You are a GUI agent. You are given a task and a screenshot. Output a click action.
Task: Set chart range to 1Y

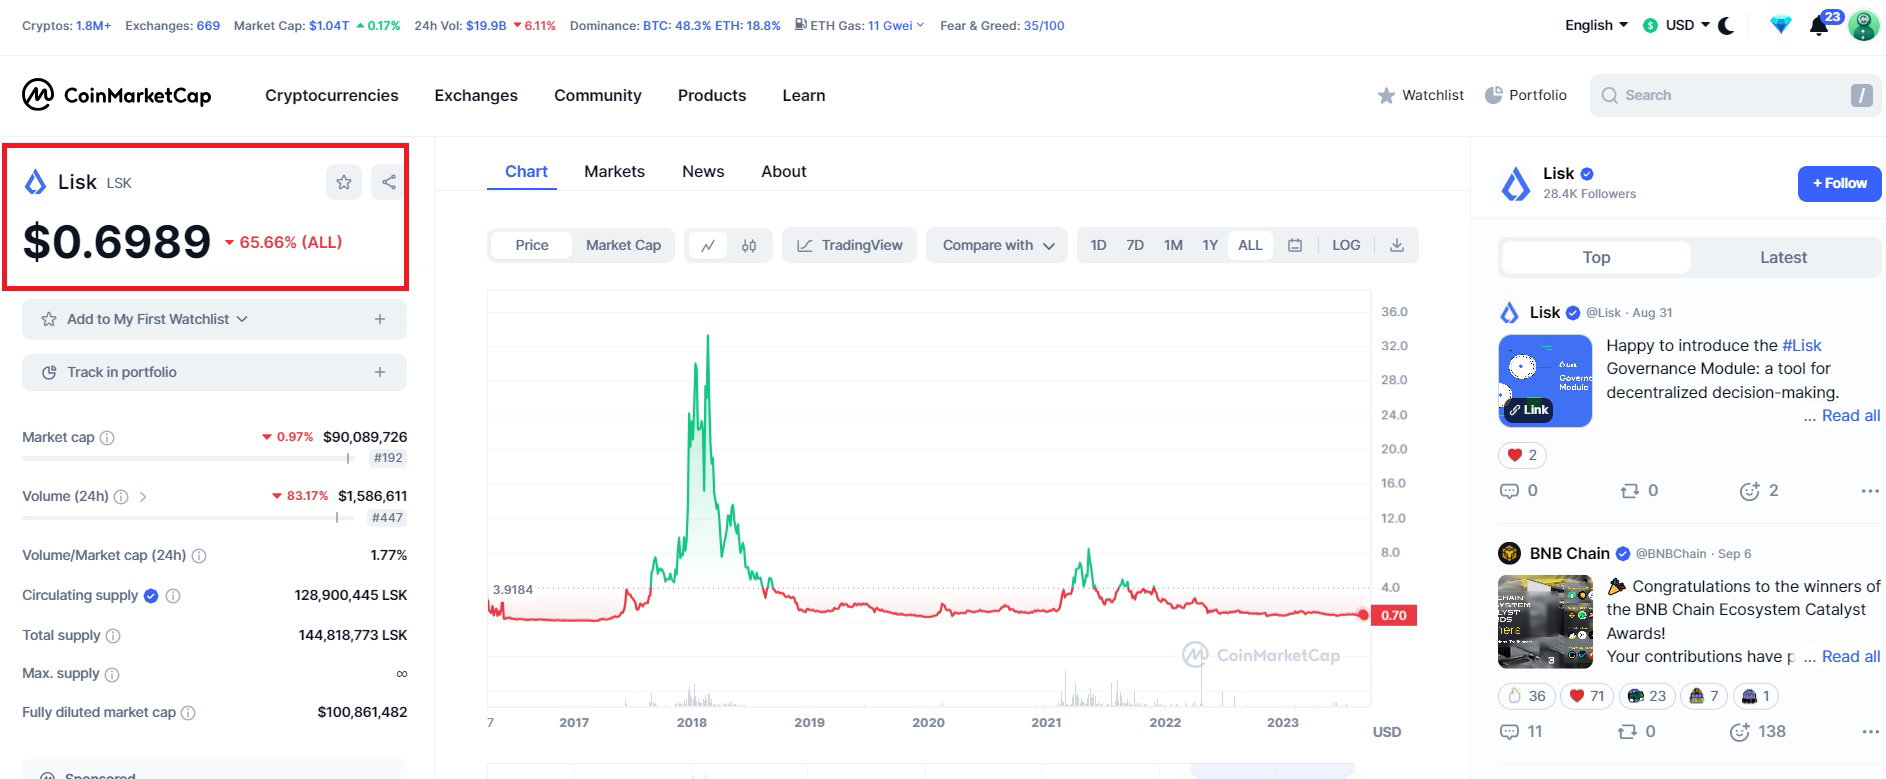tap(1210, 245)
